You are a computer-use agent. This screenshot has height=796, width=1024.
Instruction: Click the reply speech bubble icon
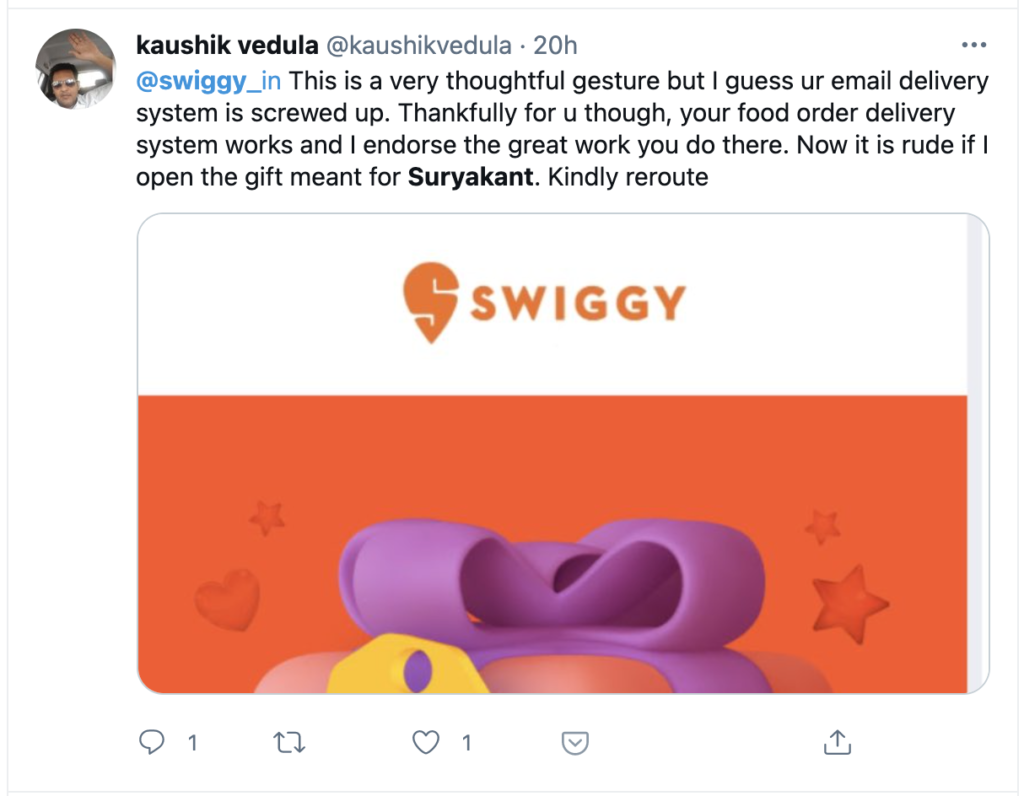[151, 742]
